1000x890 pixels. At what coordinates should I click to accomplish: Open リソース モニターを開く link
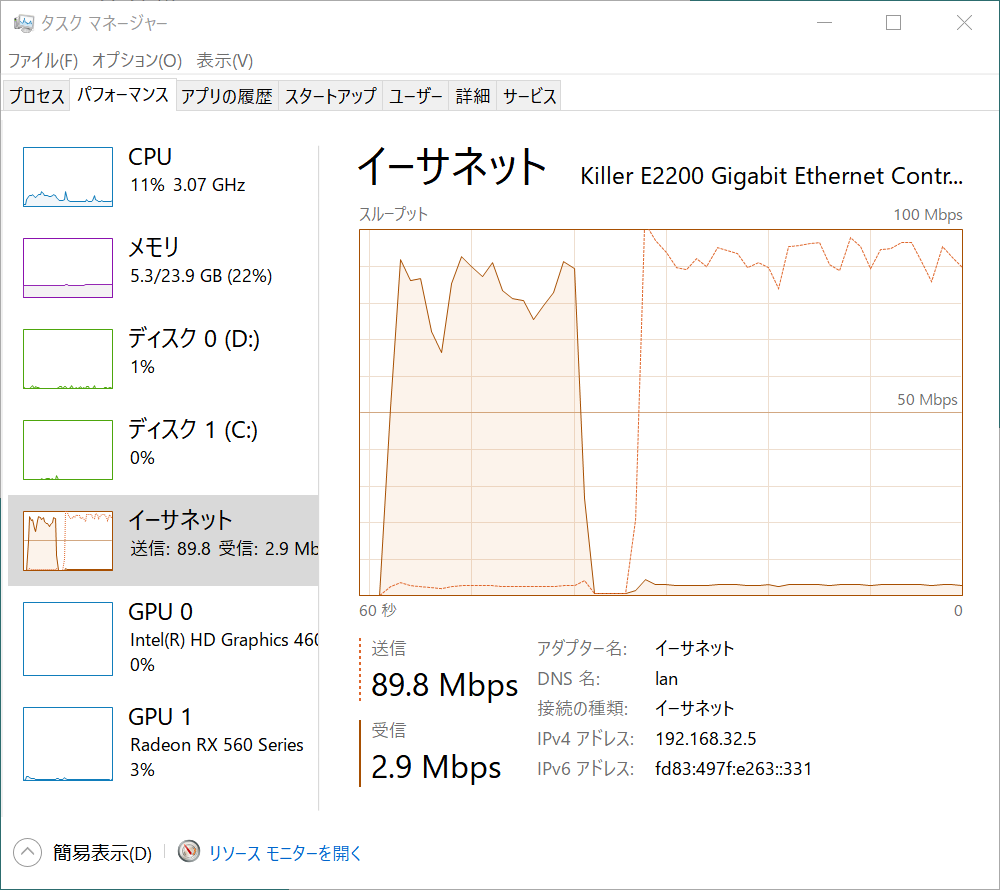coord(284,852)
